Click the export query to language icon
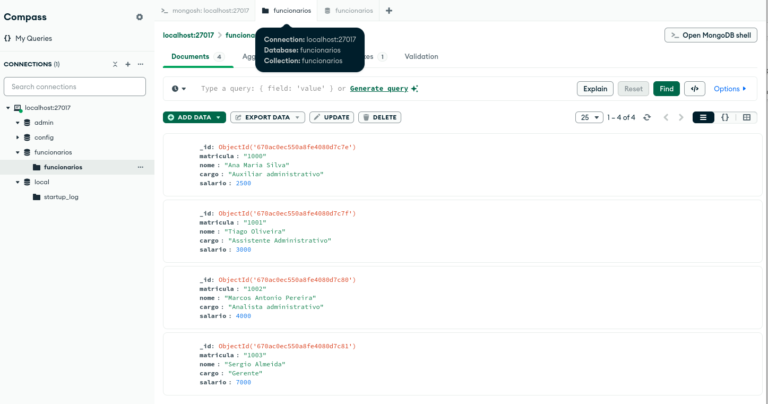This screenshot has height=404, width=768. click(695, 88)
